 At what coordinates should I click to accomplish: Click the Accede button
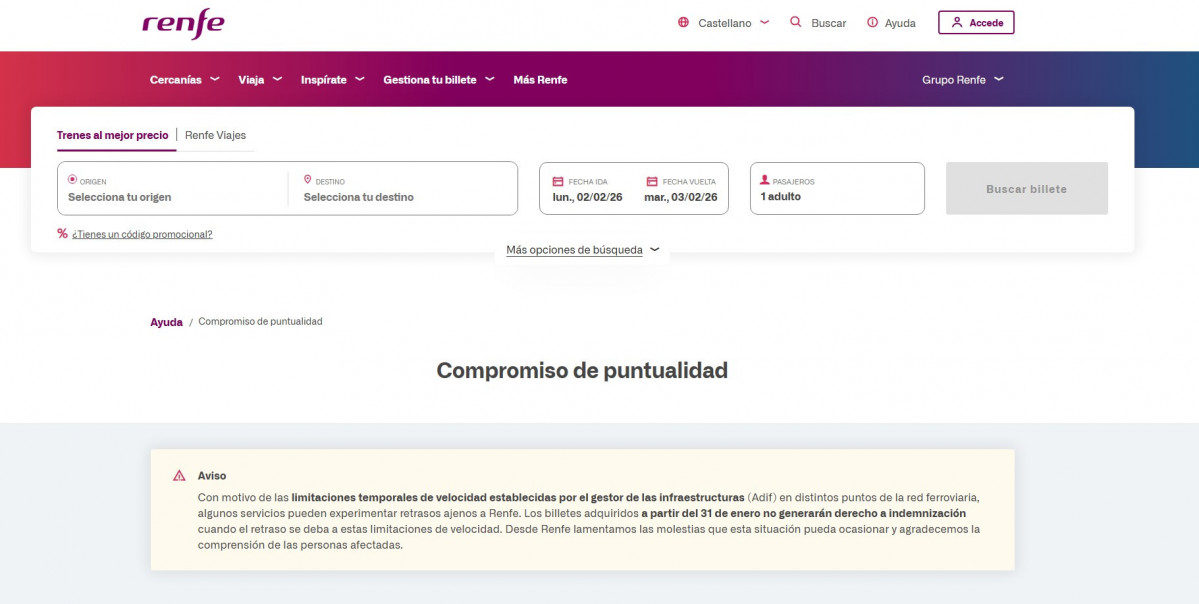click(975, 22)
